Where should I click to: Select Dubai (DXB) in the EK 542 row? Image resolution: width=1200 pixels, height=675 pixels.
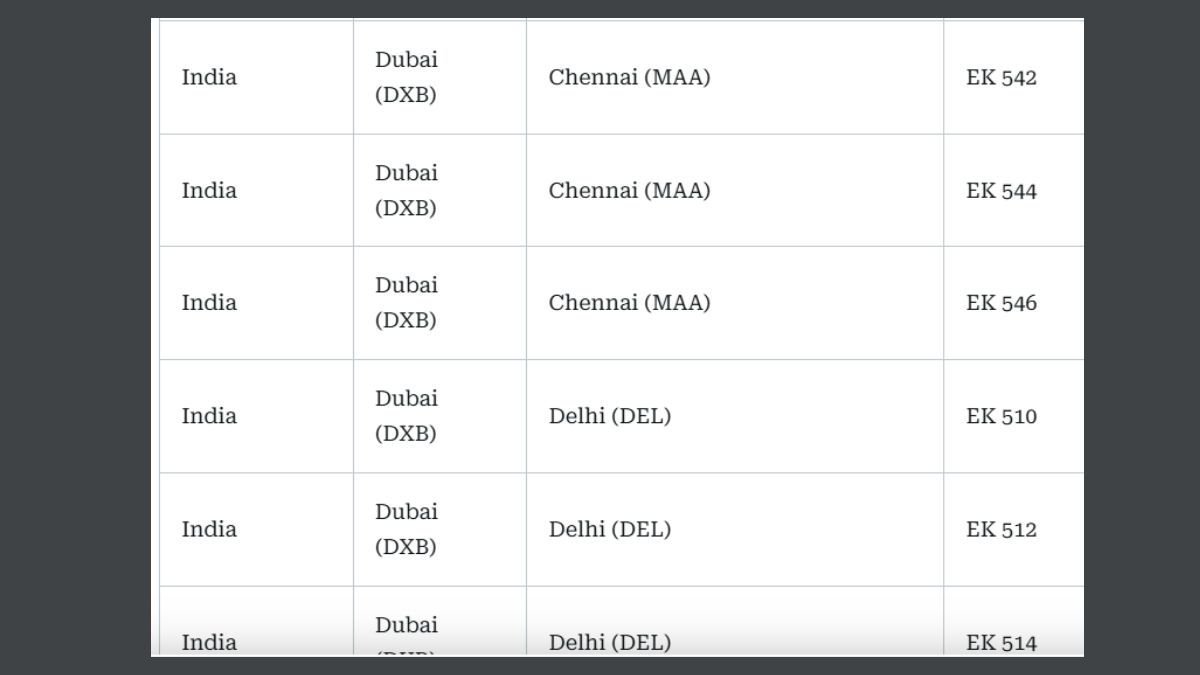coord(406,78)
